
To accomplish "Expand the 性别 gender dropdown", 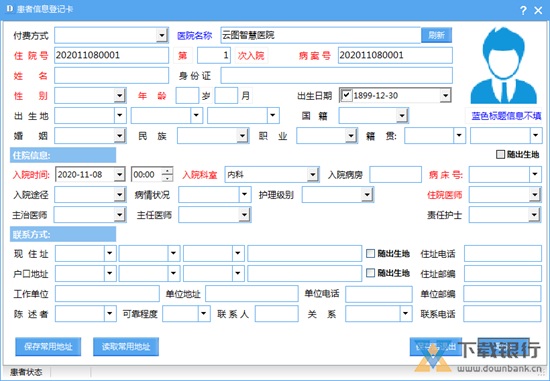I will tap(120, 95).
